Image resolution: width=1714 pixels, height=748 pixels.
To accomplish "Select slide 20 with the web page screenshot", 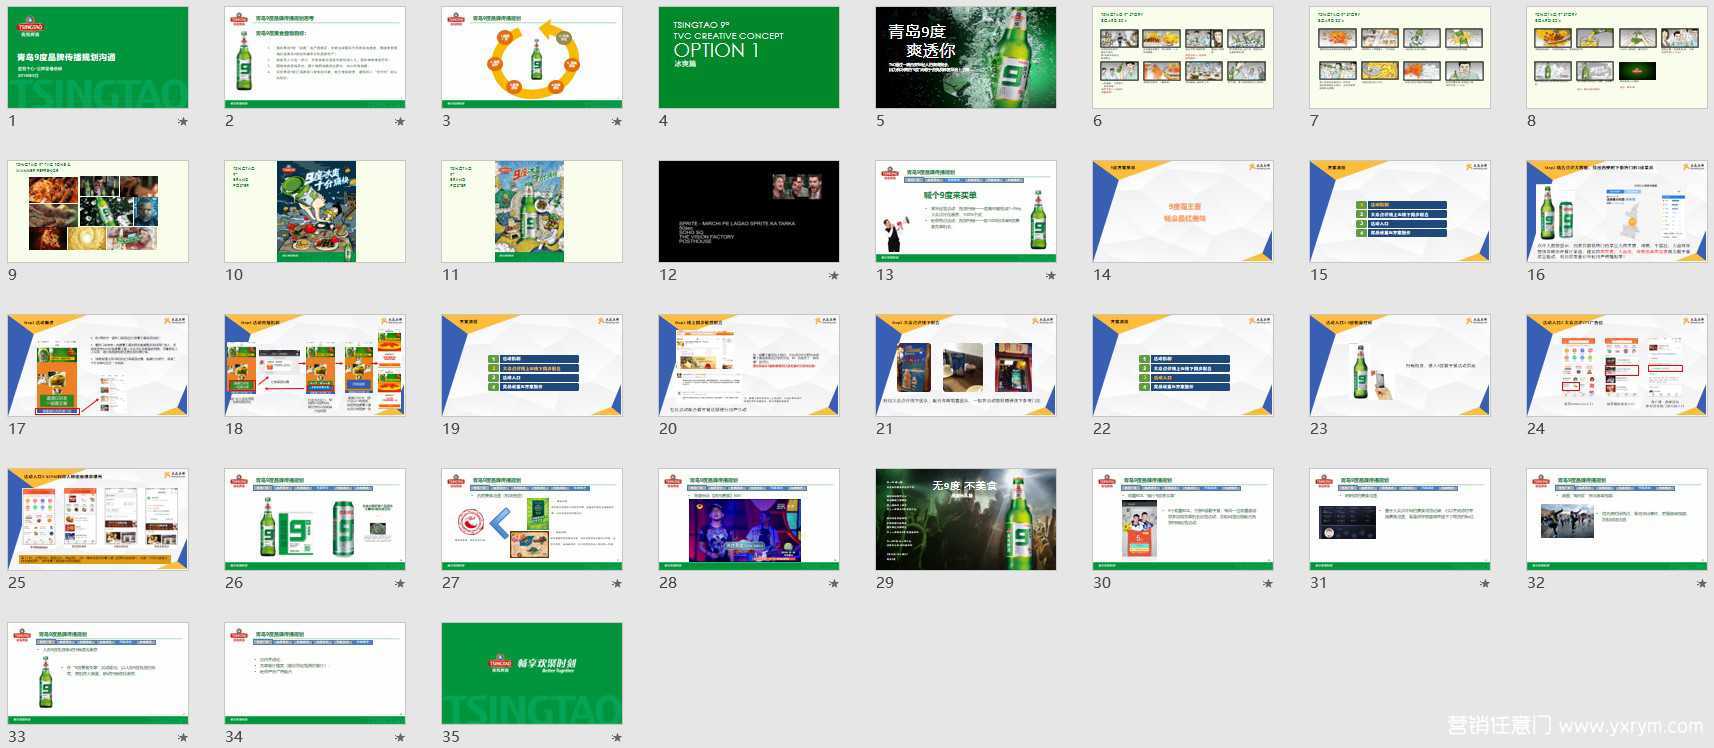I will point(749,366).
